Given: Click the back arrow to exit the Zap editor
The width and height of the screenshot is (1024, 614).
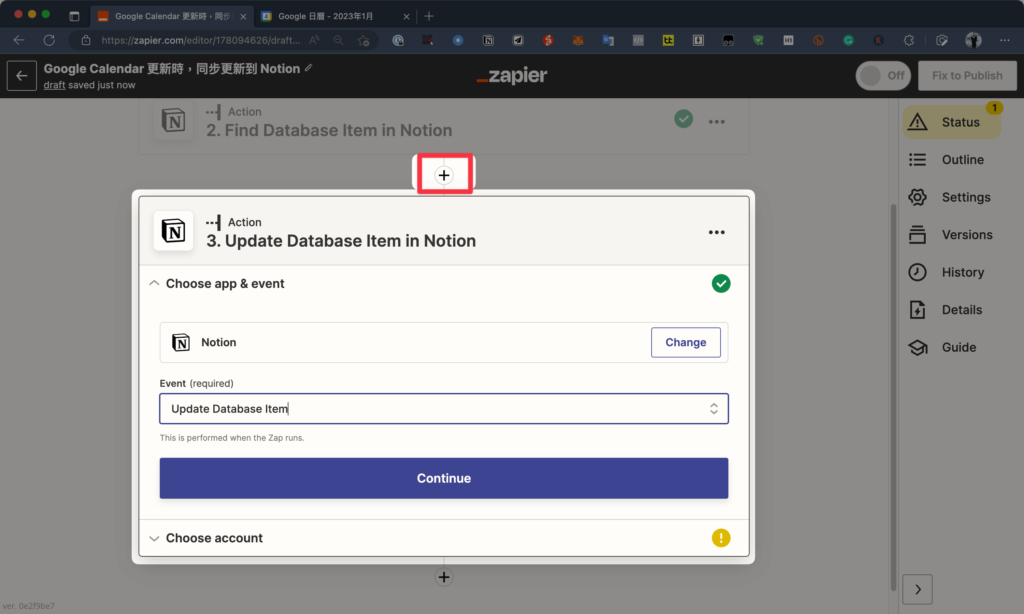Looking at the screenshot, I should 22,76.
